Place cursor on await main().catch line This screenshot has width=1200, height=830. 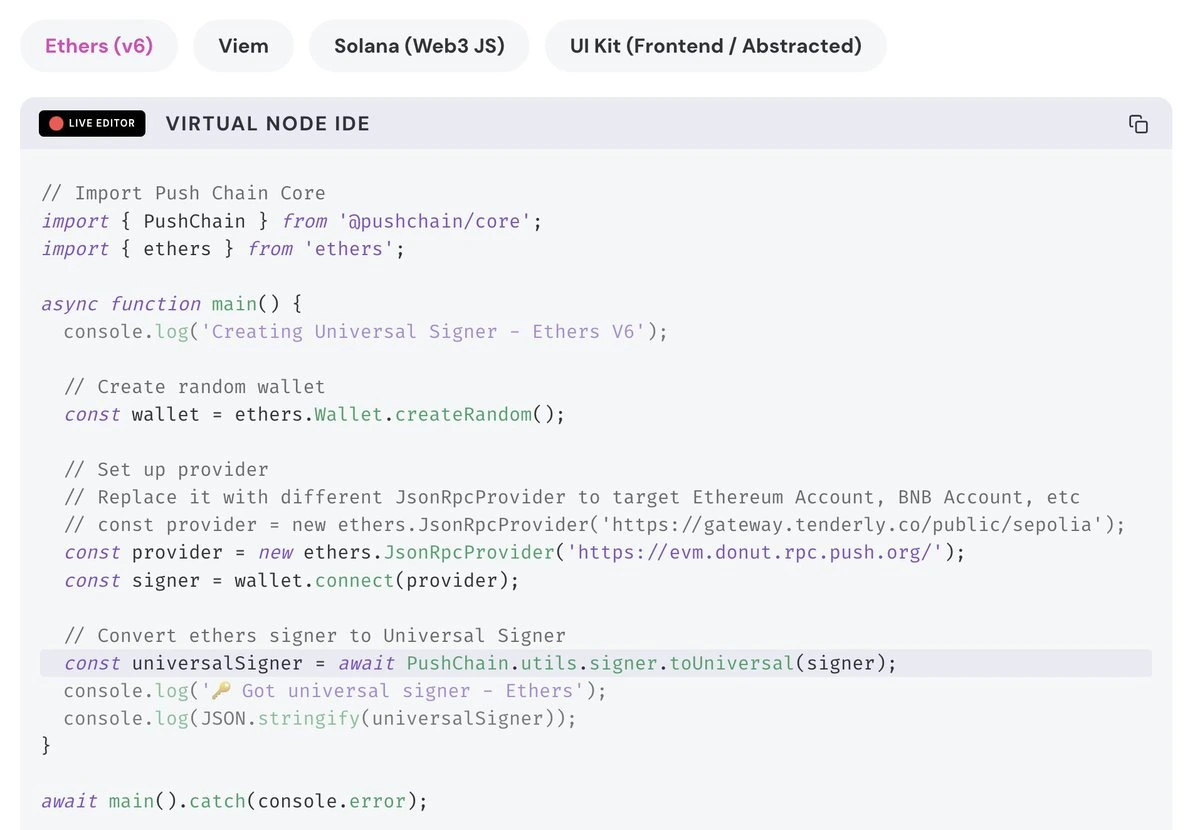234,801
